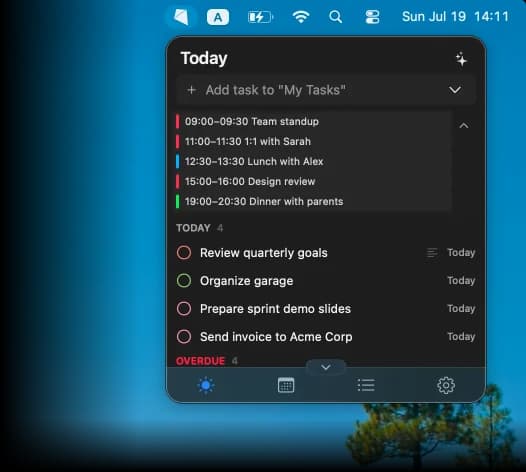
Task: Switch to the Today sun tab
Action: click(206, 385)
